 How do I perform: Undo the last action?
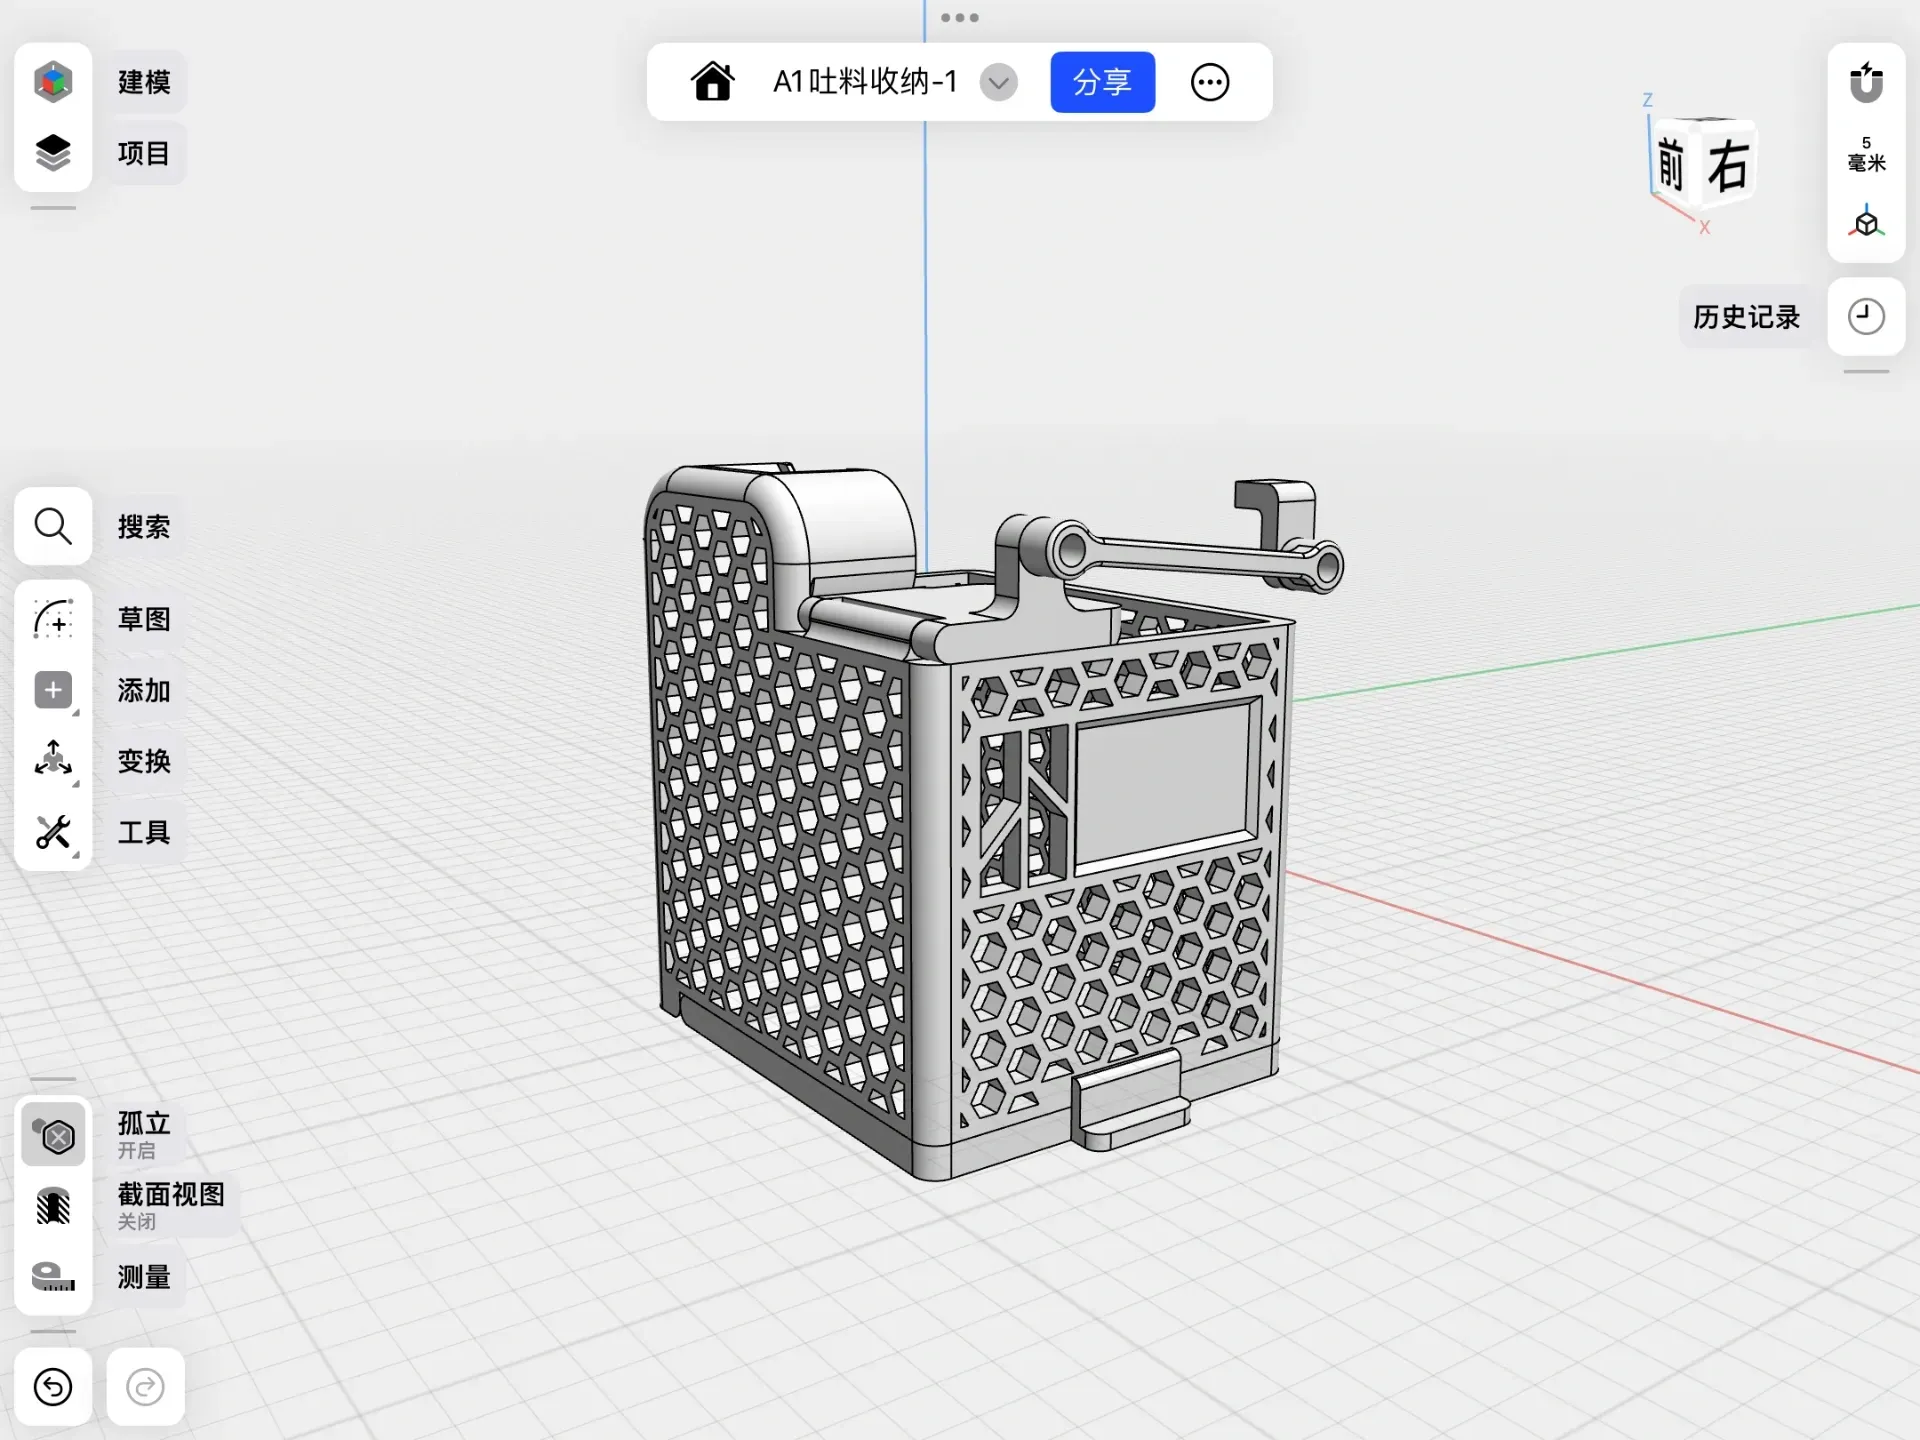click(x=53, y=1387)
